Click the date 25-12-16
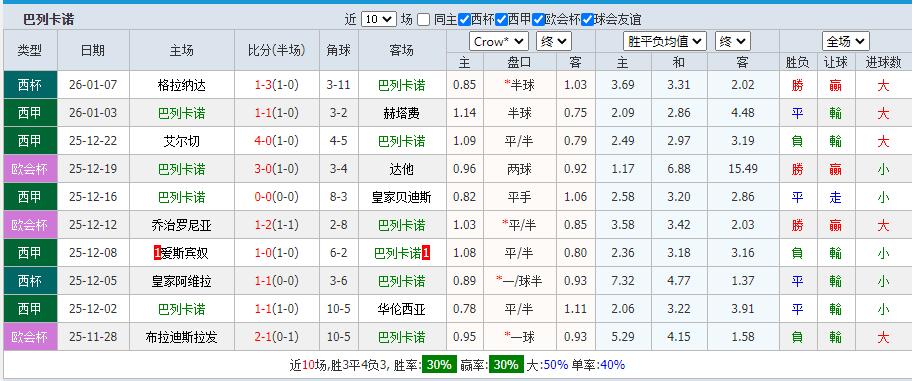The width and height of the screenshot is (912, 381). tap(93, 197)
